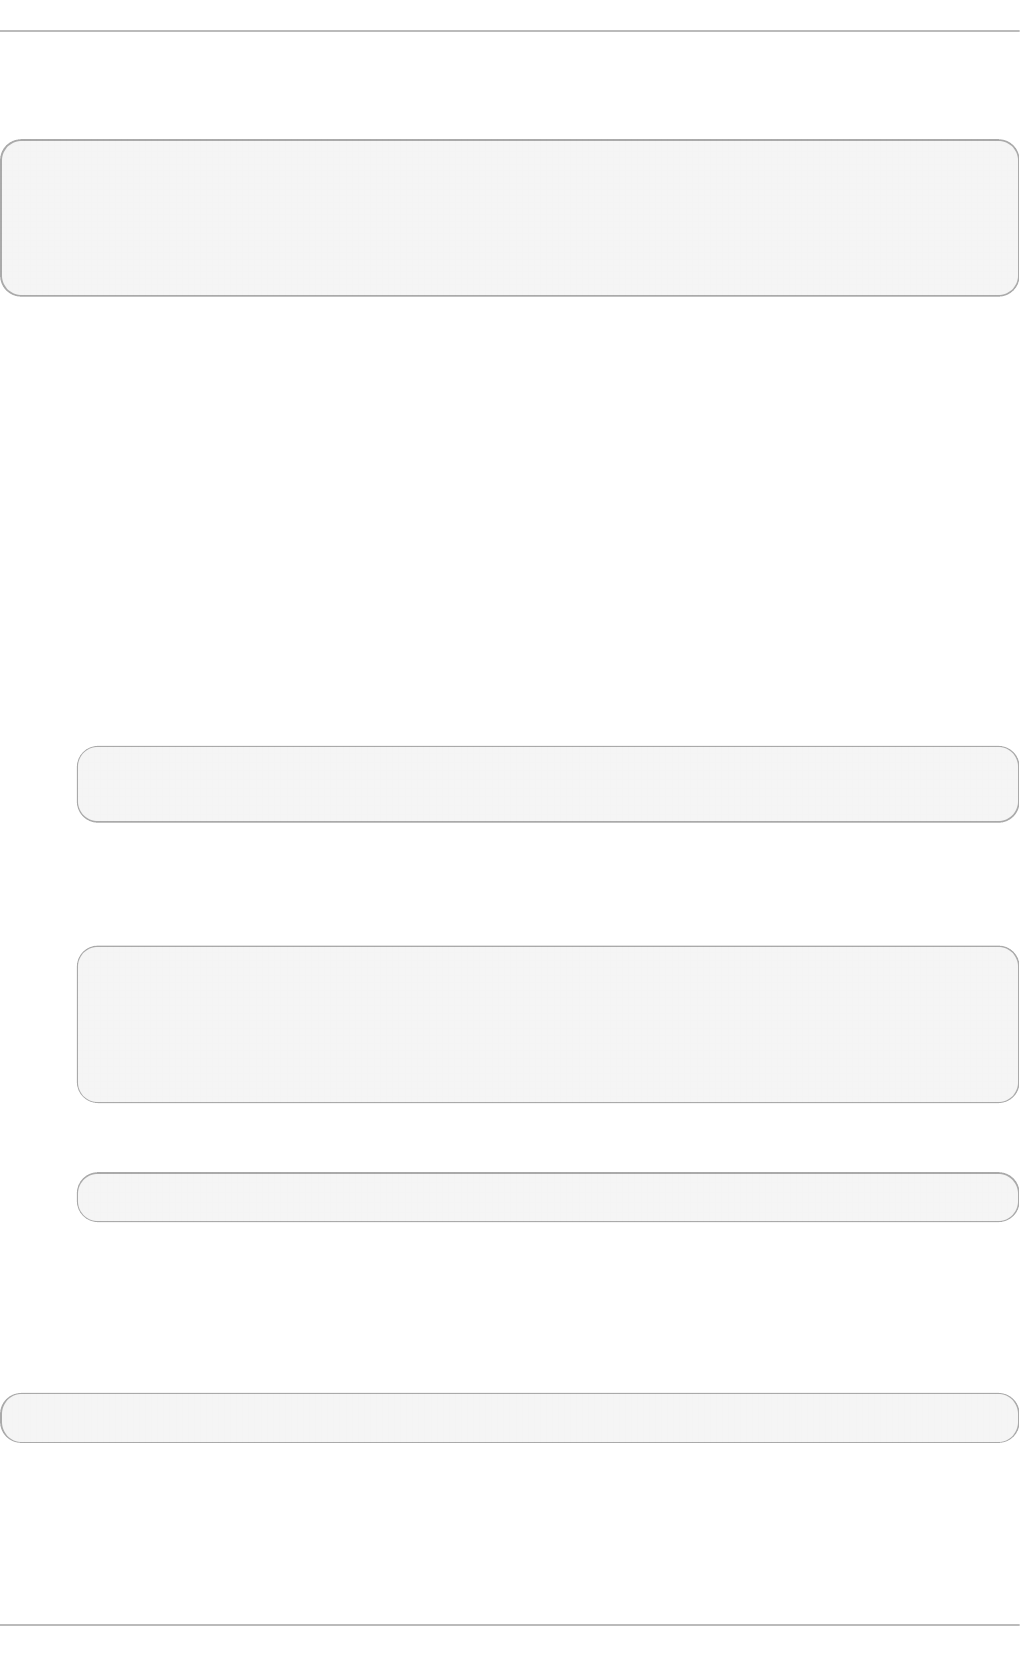Screen dimensions: 1020x1656
Task: Click blank area between header rule and top box
Action: point(510,86)
